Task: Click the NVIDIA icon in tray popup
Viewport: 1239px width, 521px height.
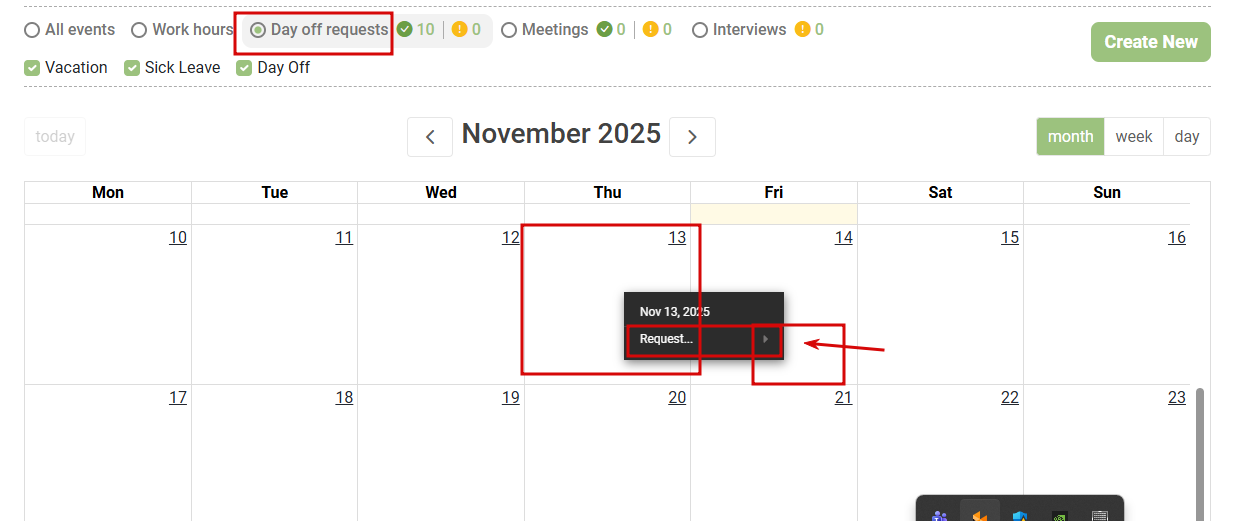Action: click(1059, 516)
